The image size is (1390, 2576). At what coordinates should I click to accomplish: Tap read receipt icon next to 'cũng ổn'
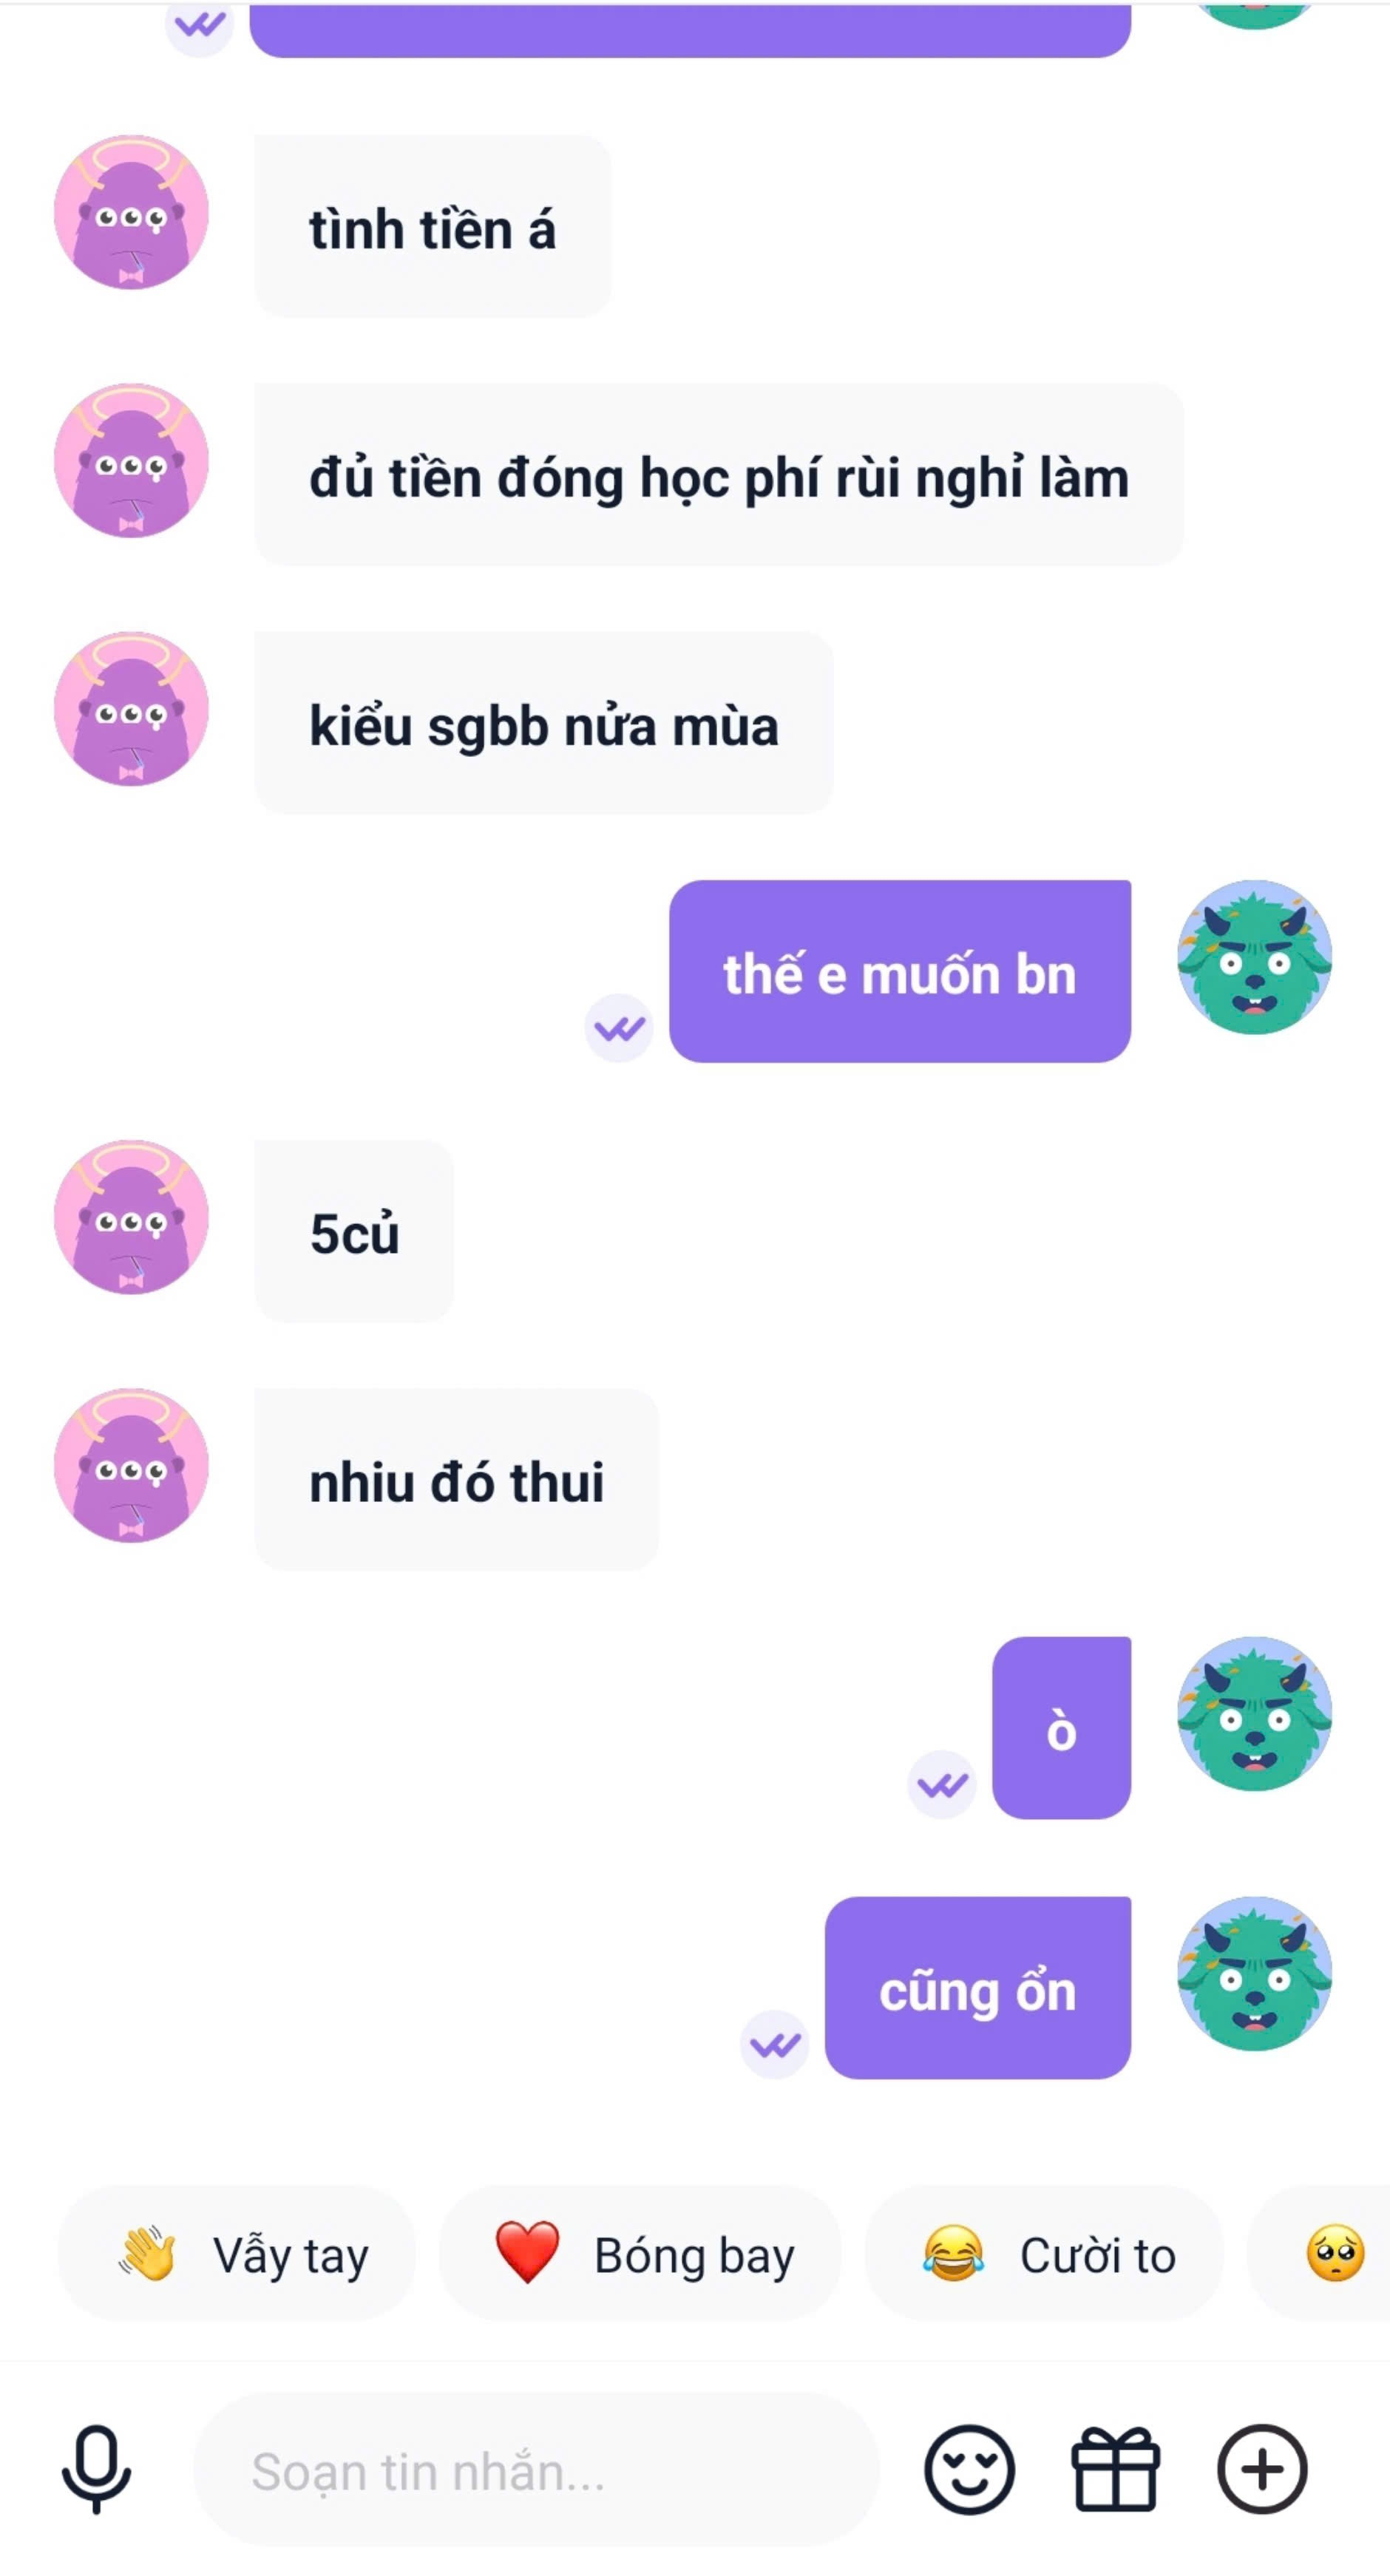point(775,2045)
